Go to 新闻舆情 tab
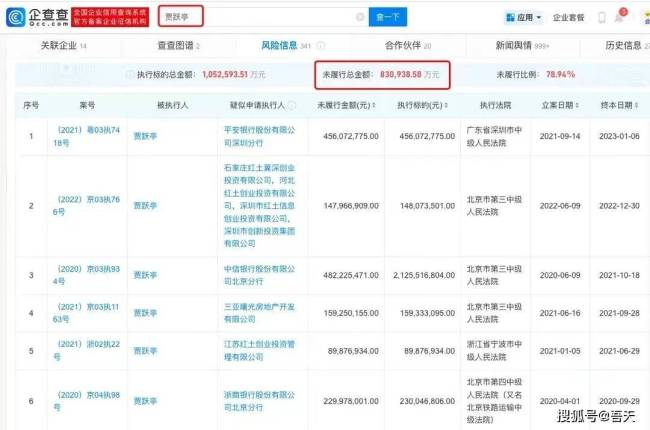This screenshot has height=430, width=650. [522, 45]
